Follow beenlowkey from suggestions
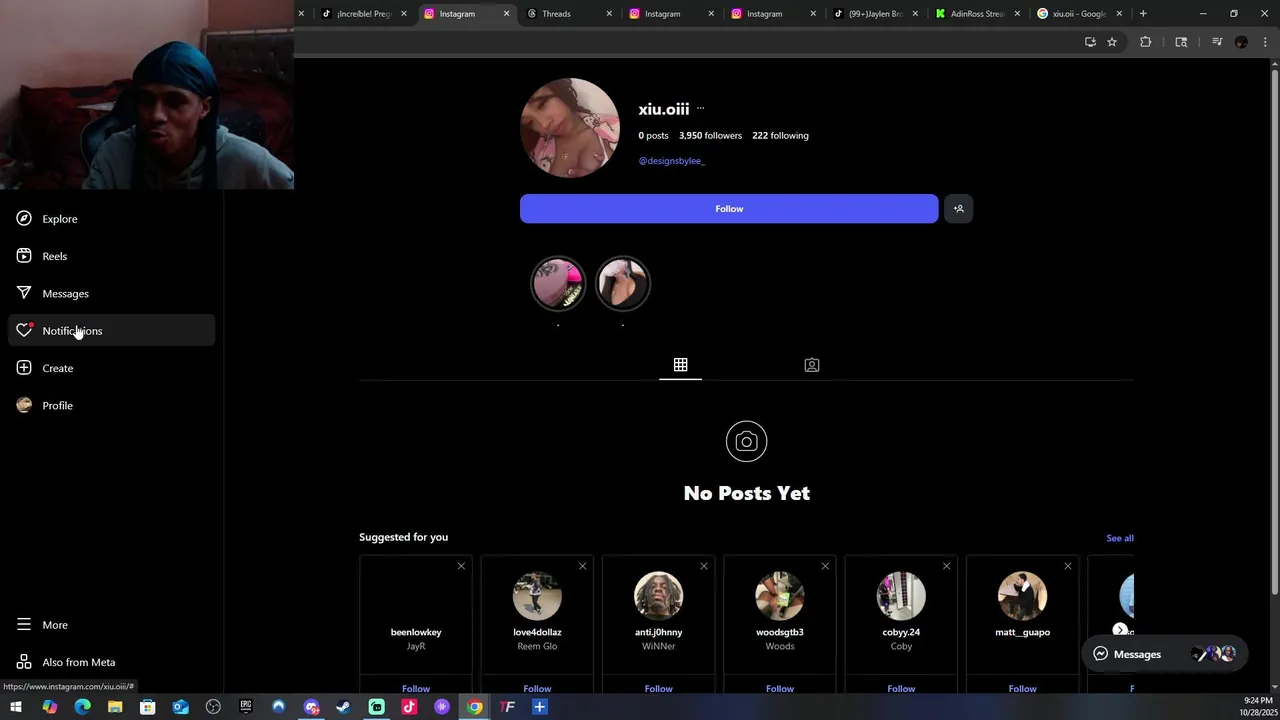1280x720 pixels. [416, 688]
